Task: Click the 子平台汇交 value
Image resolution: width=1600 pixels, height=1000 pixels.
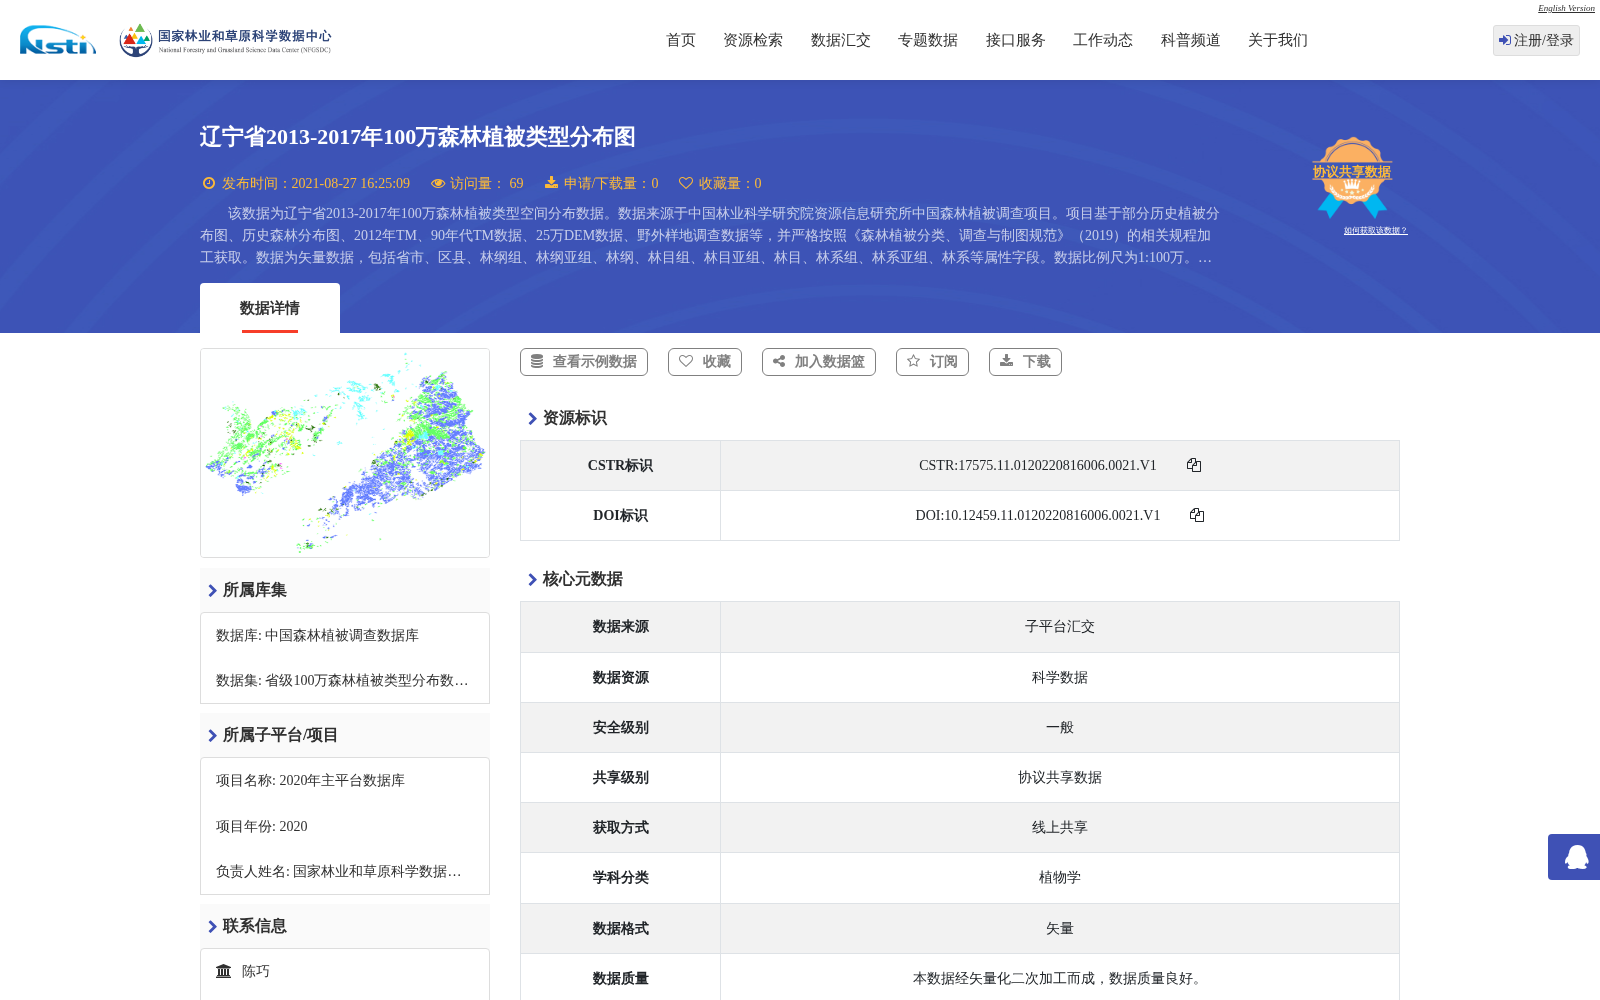Action: pyautogui.click(x=1060, y=627)
